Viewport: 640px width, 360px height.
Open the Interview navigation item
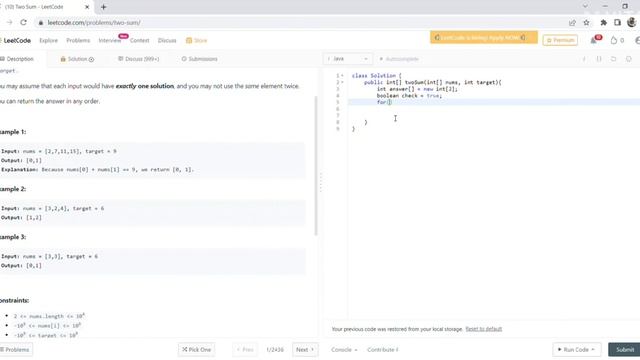(110, 40)
